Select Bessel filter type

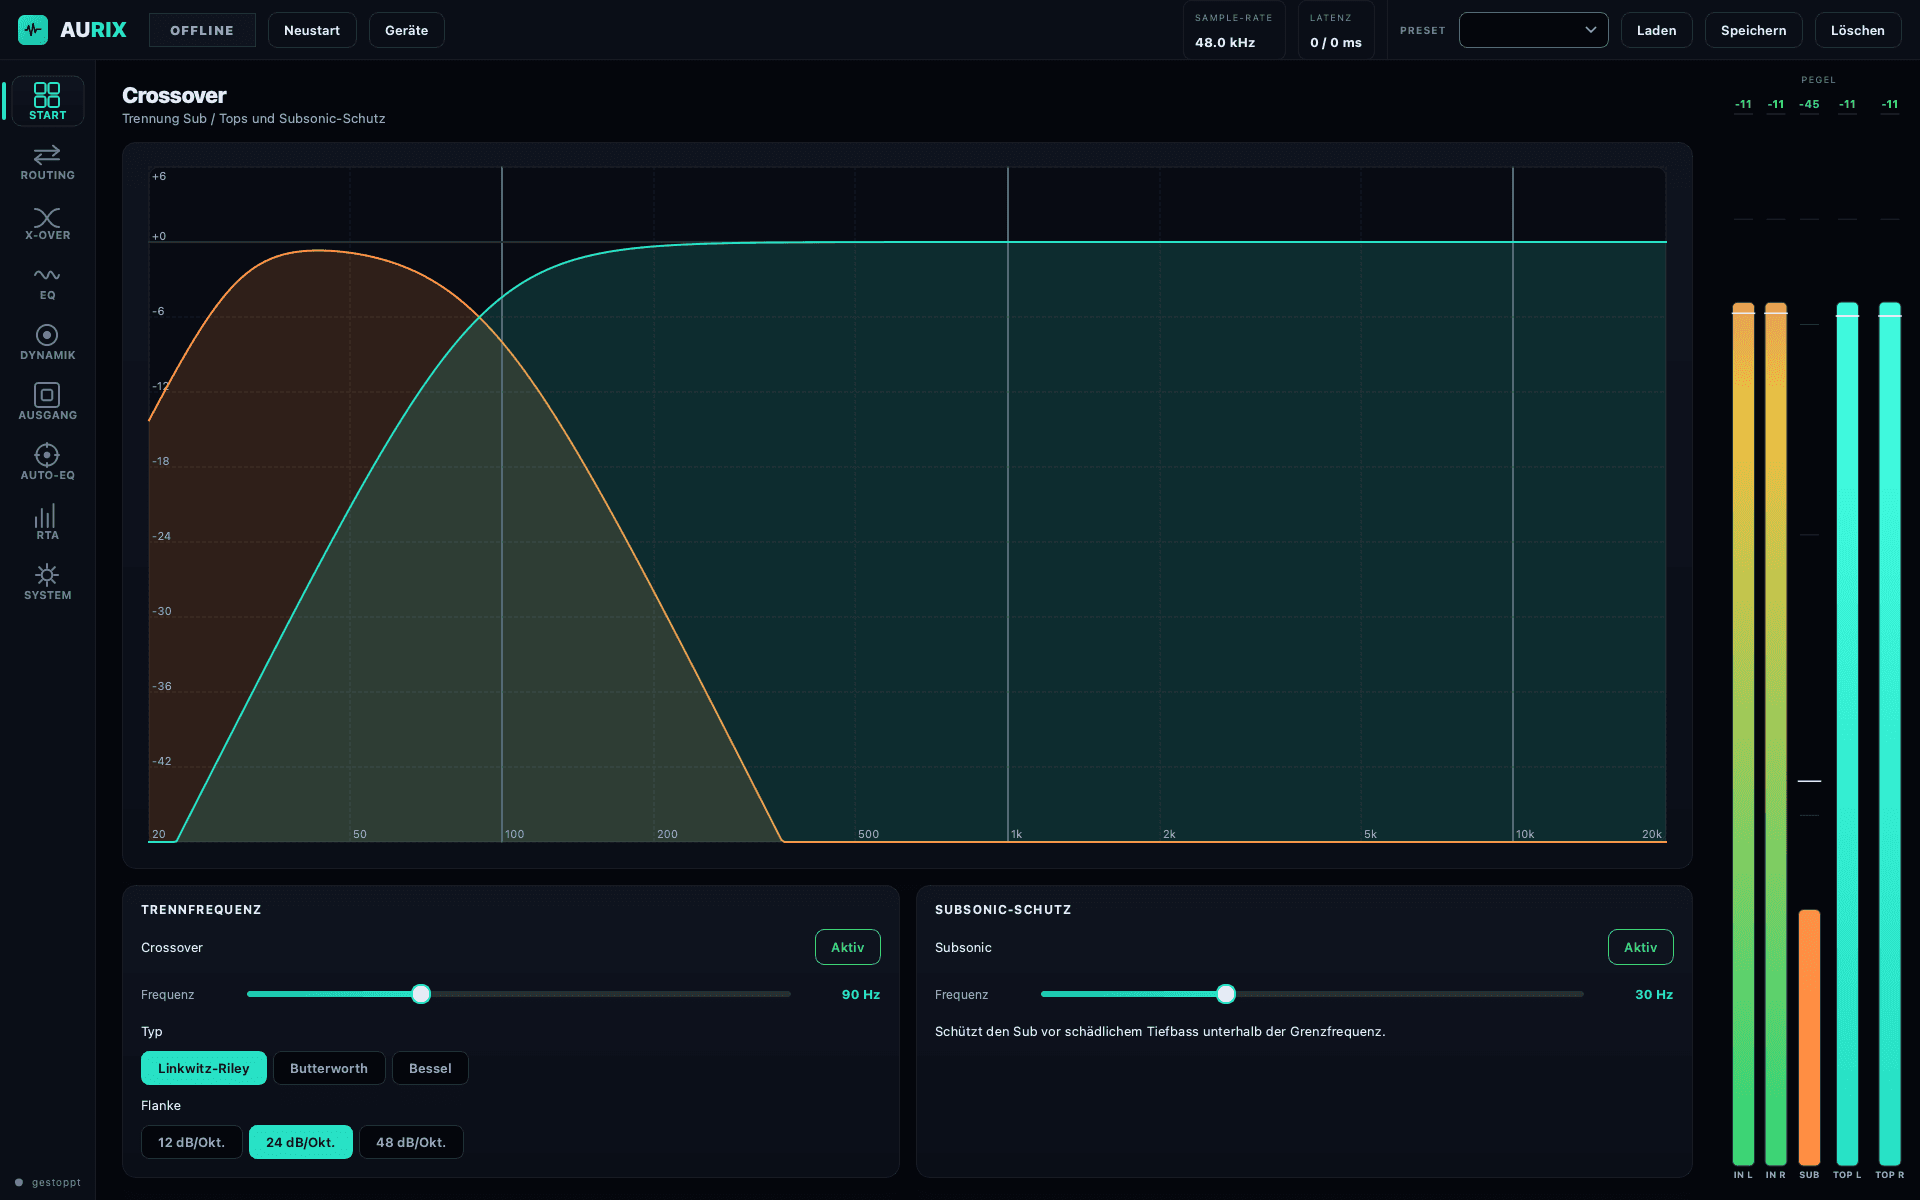430,1068
